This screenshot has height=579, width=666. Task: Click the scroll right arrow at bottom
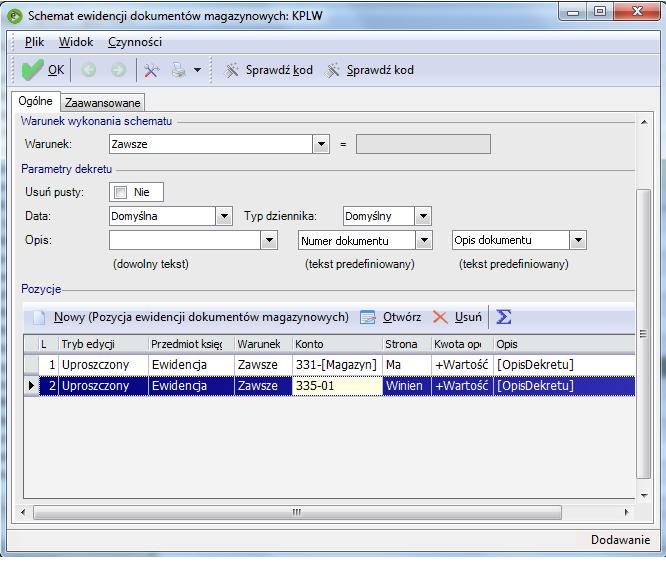coord(626,512)
